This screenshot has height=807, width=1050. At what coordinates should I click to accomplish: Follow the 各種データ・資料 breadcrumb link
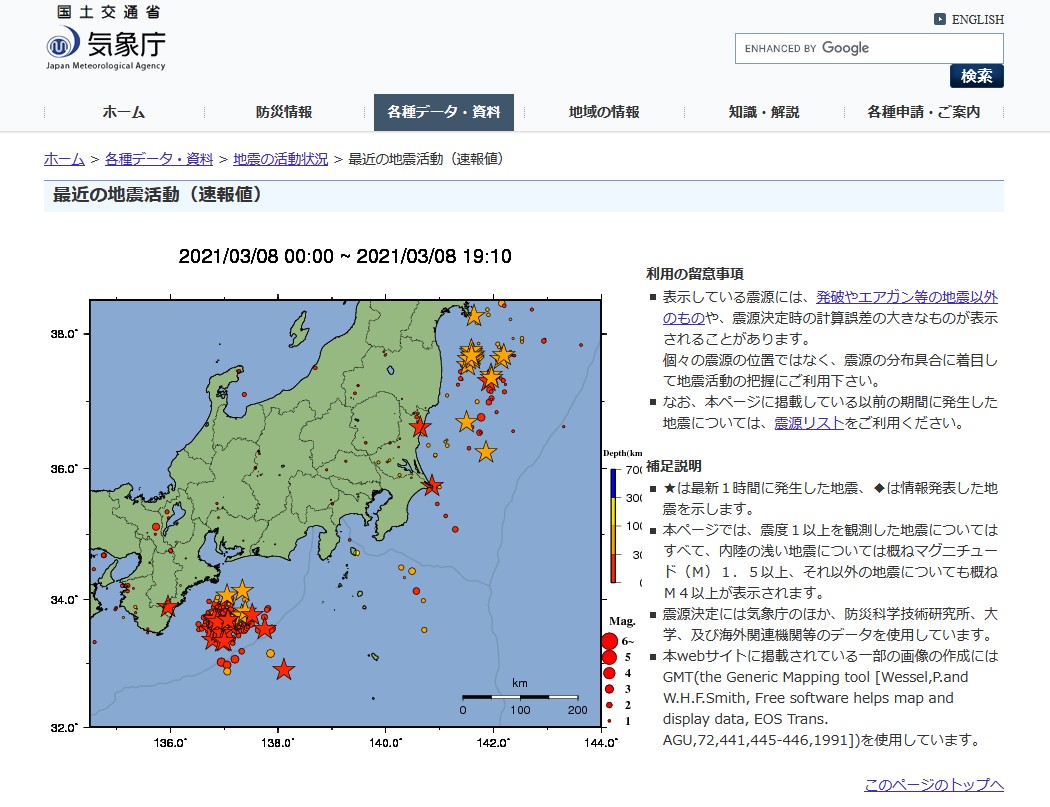pyautogui.click(x=159, y=159)
